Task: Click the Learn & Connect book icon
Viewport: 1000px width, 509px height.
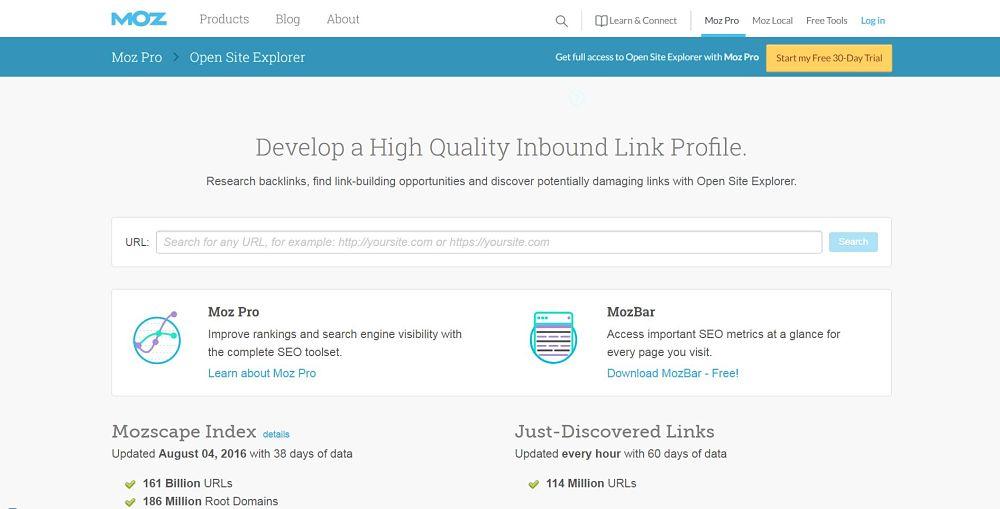Action: coord(601,21)
